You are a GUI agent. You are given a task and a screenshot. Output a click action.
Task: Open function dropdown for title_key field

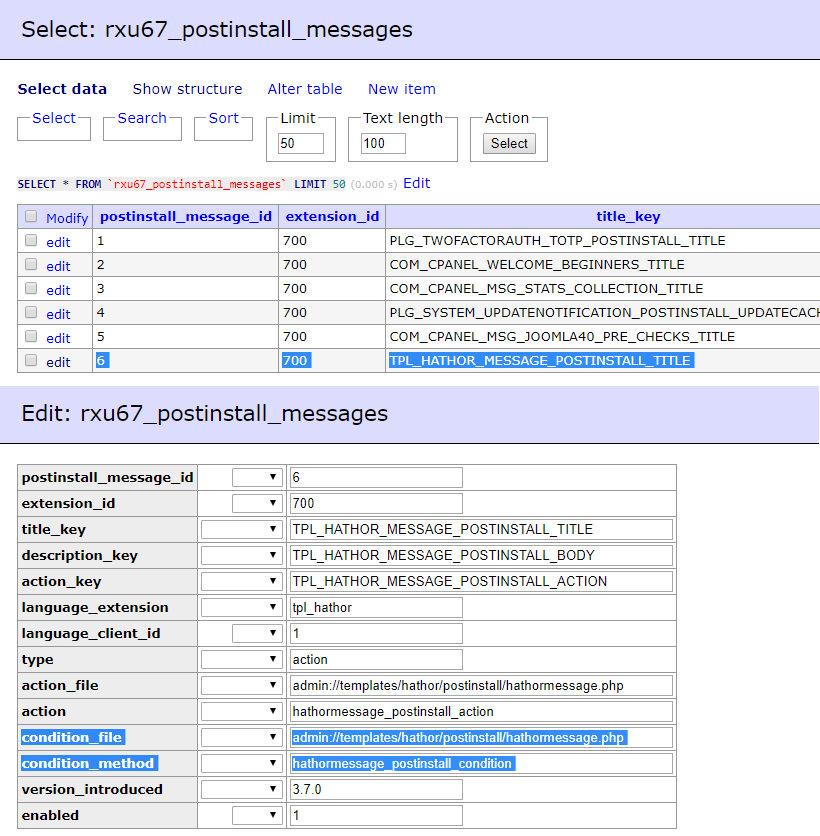pyautogui.click(x=242, y=529)
